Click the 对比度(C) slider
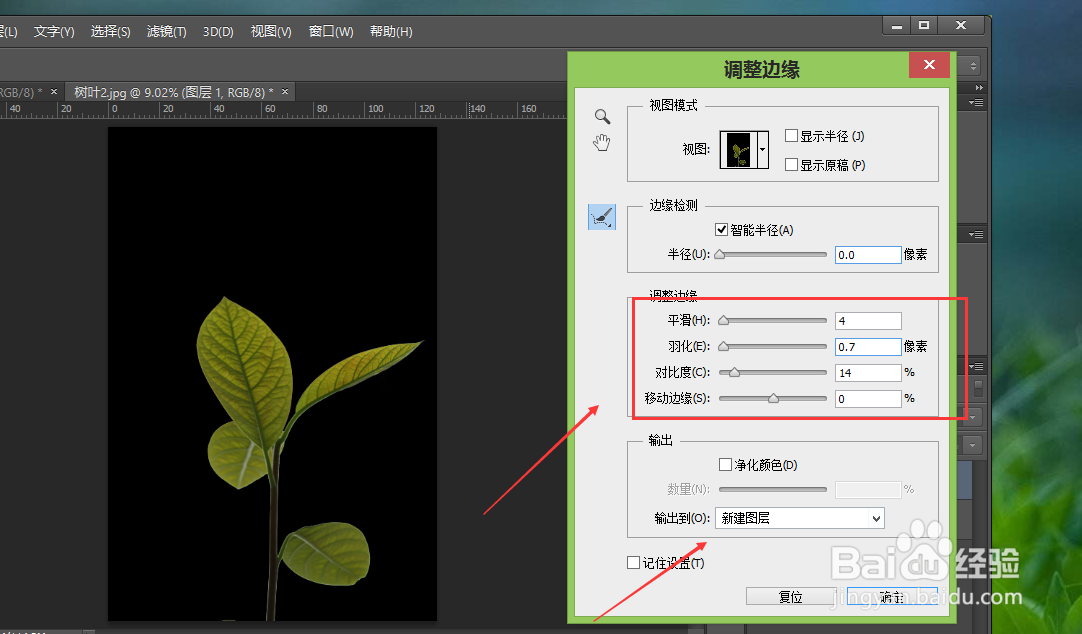 (773, 373)
